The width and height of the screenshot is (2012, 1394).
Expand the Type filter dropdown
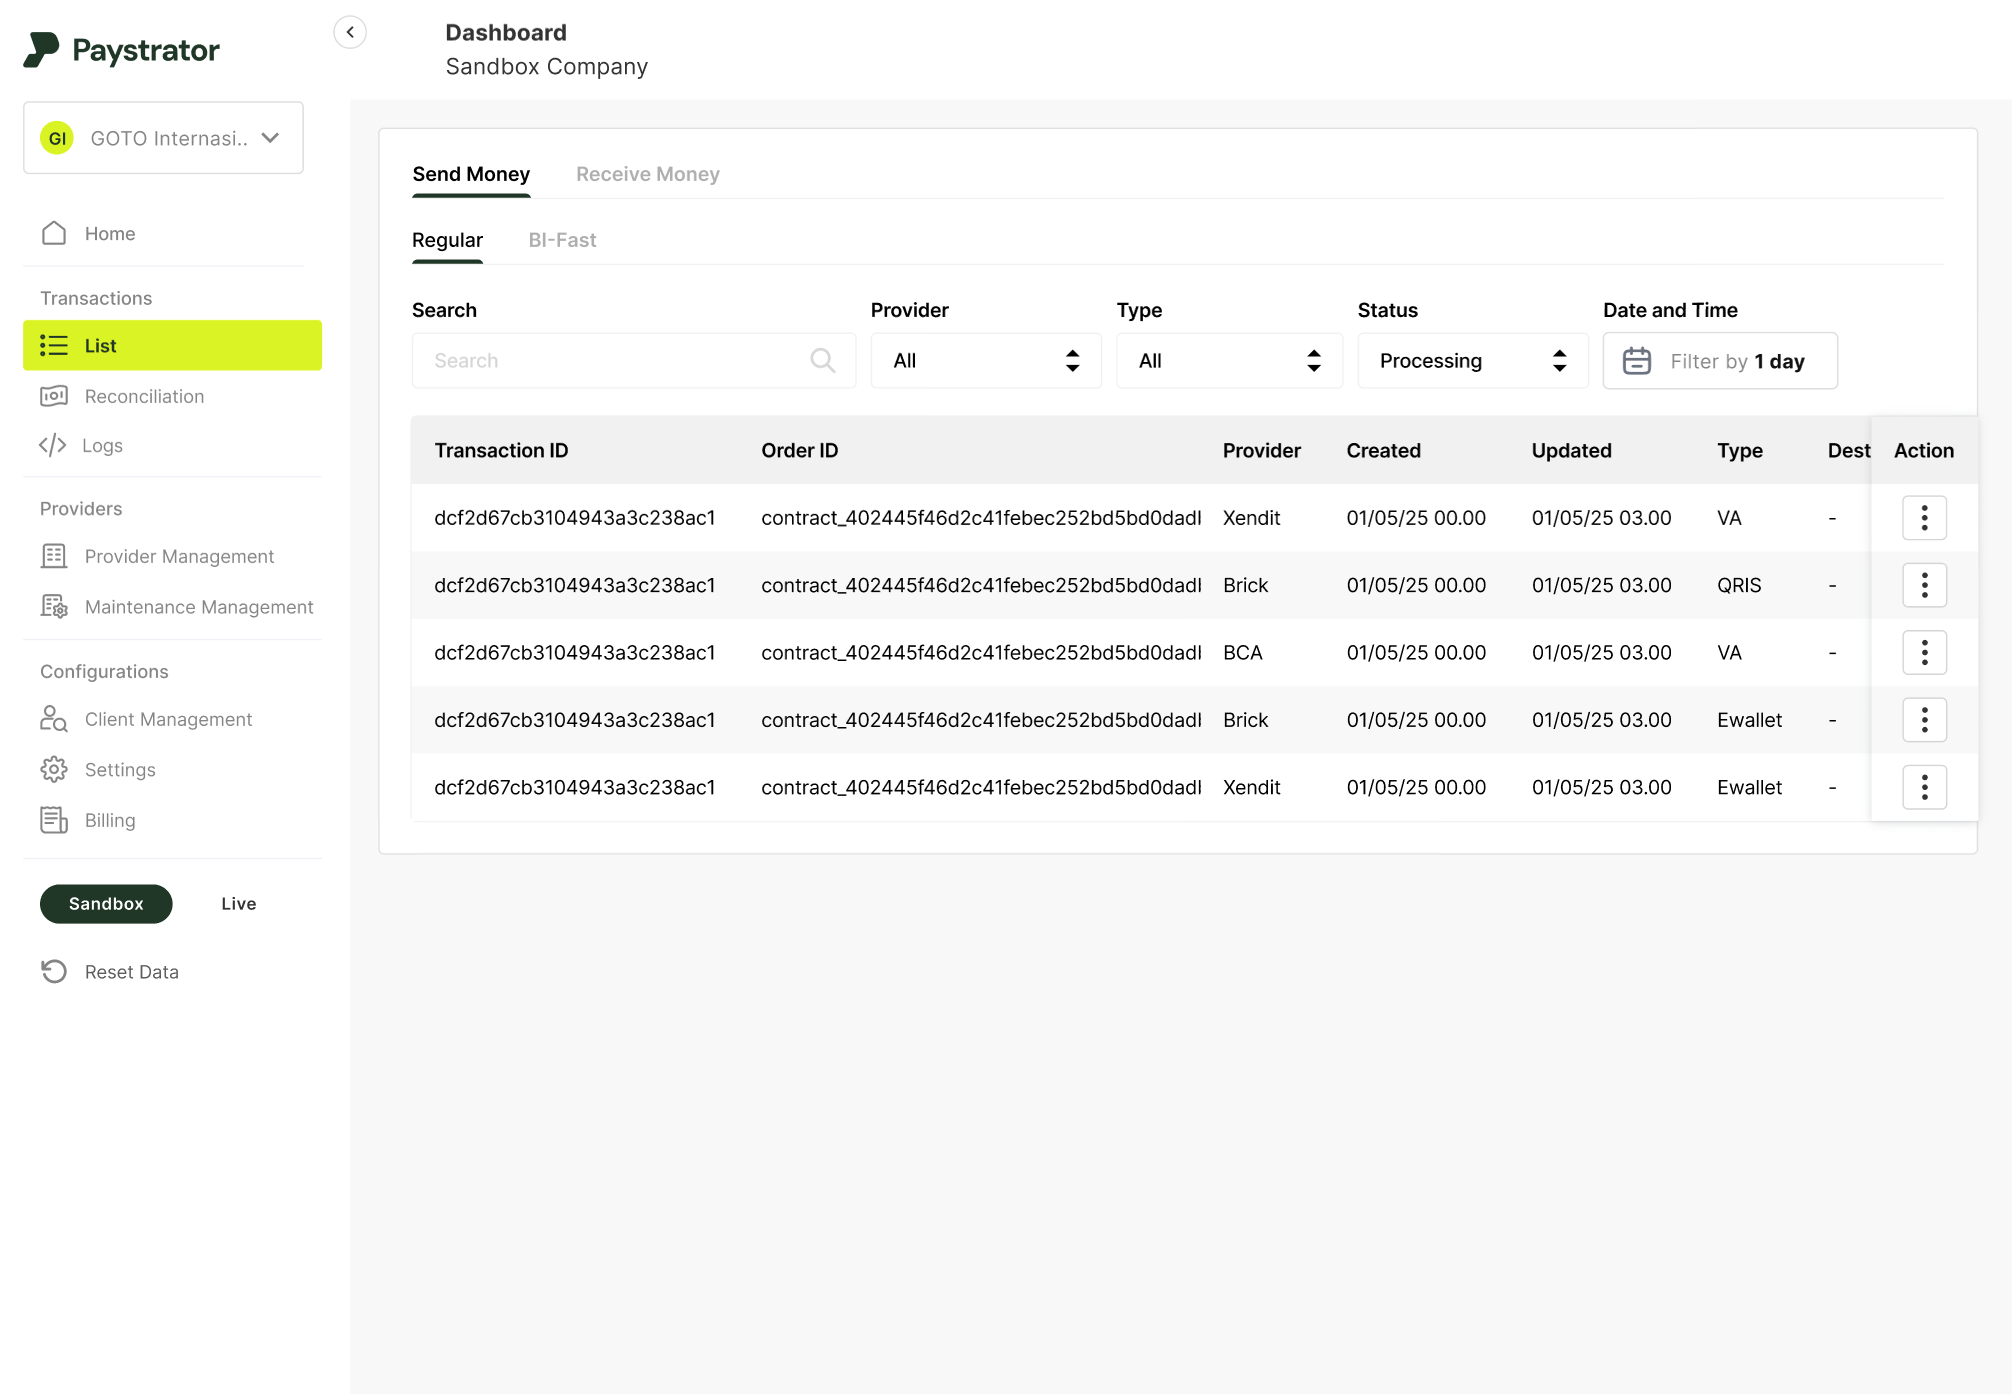coord(1229,360)
